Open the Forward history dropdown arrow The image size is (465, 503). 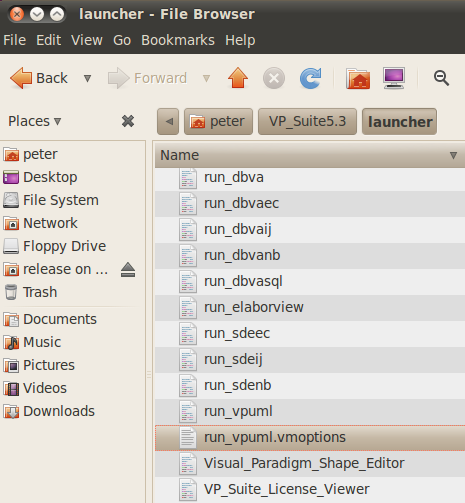click(206, 78)
